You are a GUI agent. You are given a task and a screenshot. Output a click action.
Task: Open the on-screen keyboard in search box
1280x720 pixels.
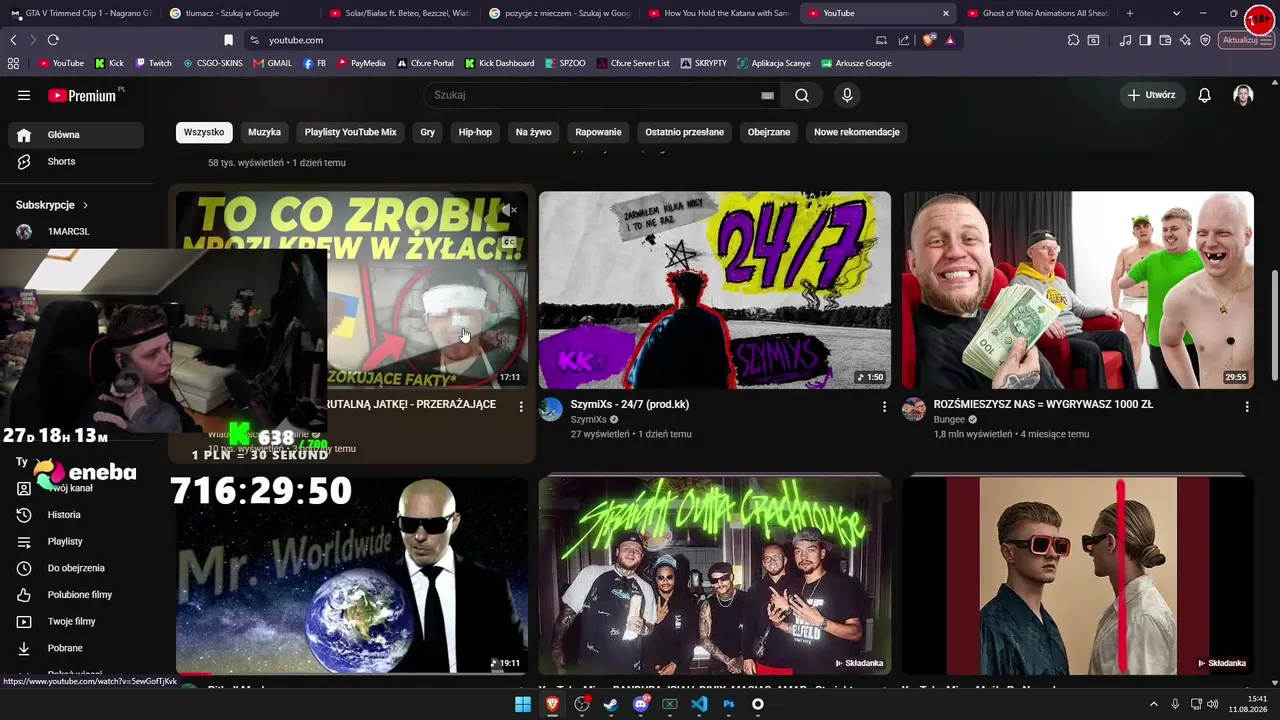[x=767, y=95]
